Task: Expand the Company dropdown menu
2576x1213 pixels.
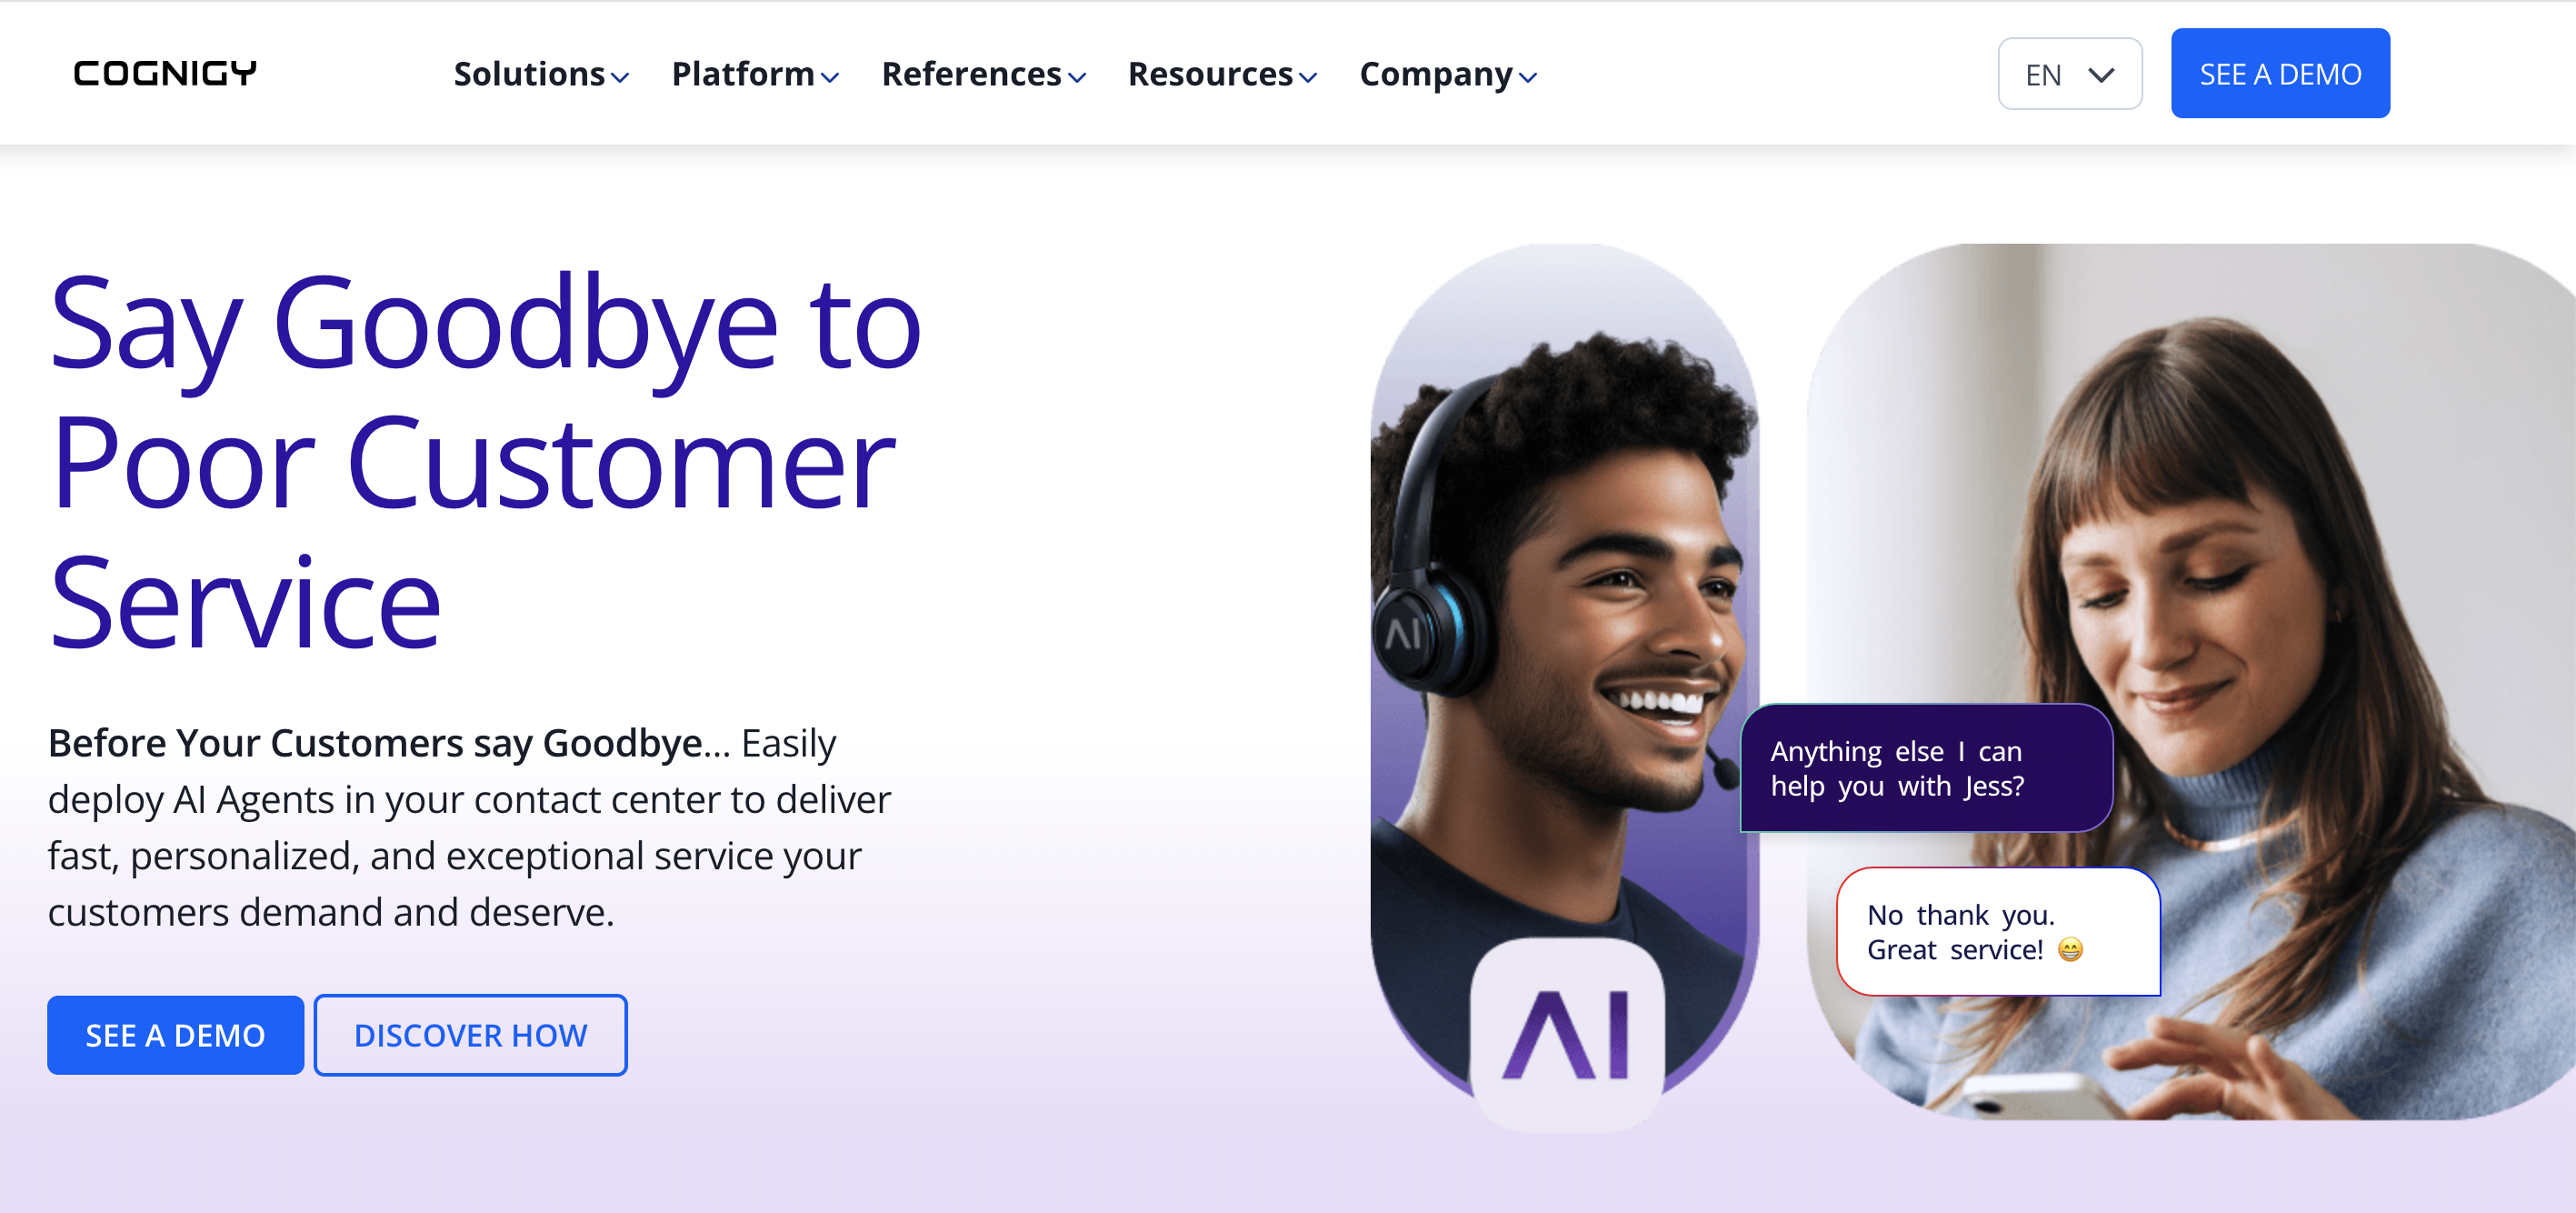Action: coord(1448,74)
